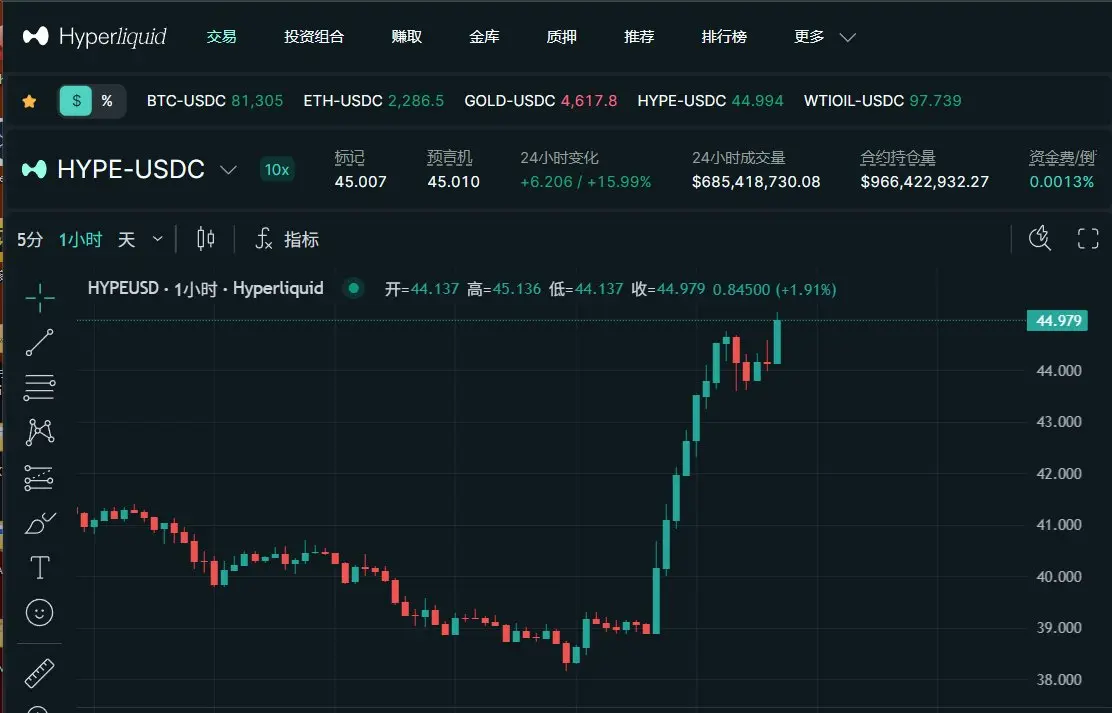The image size is (1112, 713).
Task: Click the Hyperliquid logo
Action: tap(94, 36)
